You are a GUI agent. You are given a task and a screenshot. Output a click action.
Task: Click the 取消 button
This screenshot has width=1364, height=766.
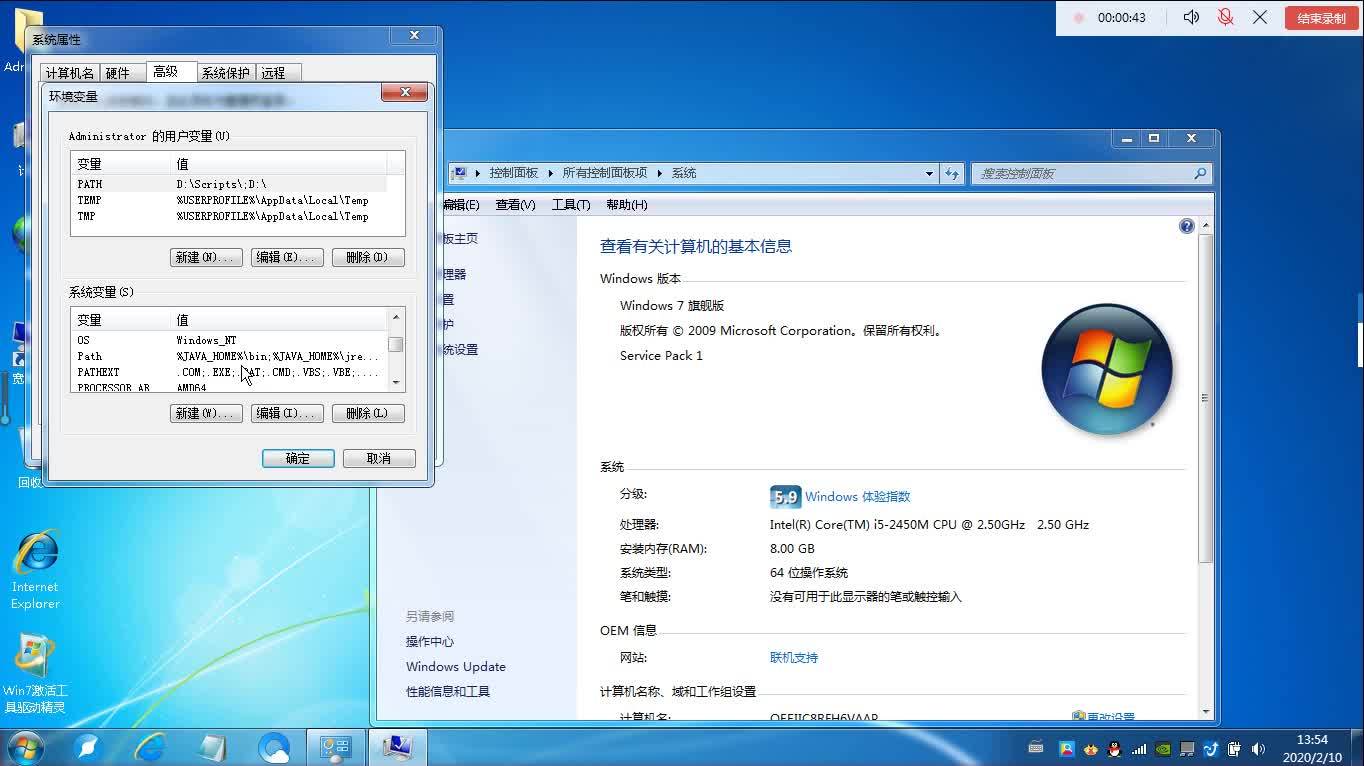379,458
